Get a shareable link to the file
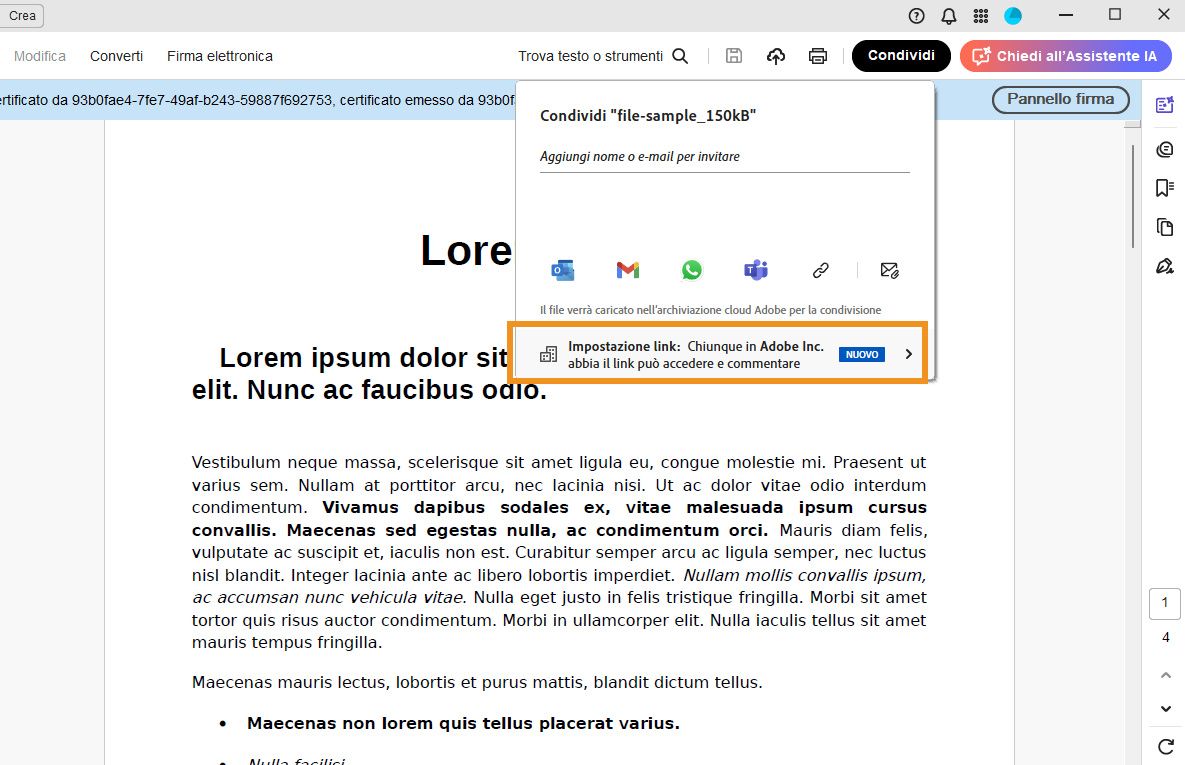The image size is (1185, 765). point(820,269)
